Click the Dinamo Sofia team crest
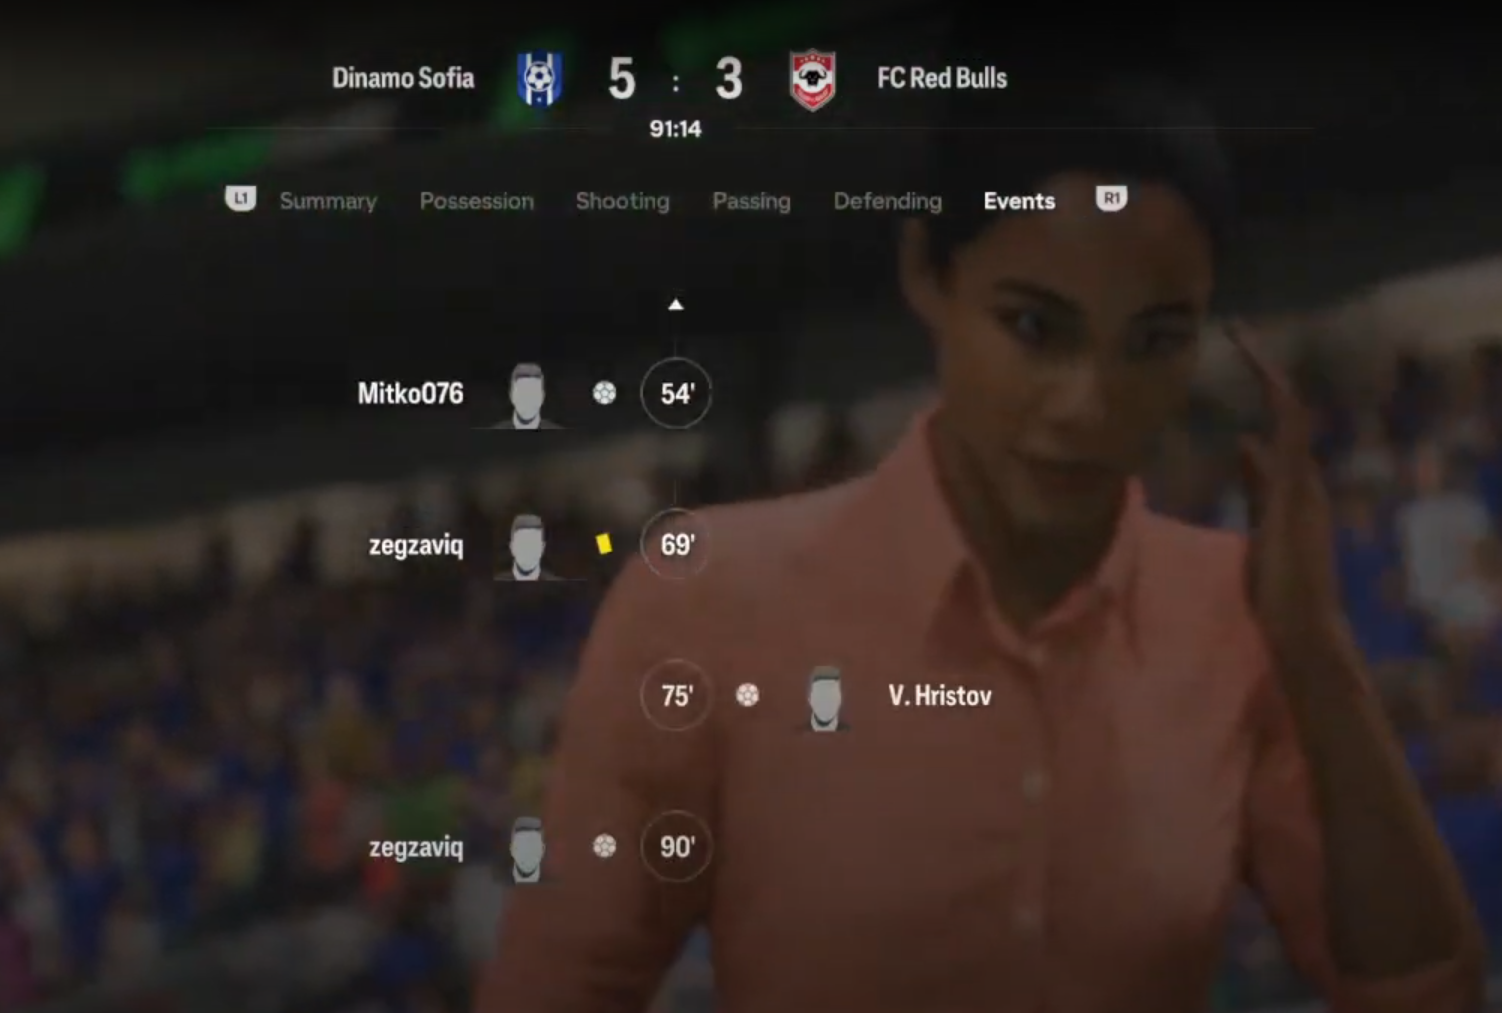This screenshot has height=1013, width=1502. tap(539, 78)
